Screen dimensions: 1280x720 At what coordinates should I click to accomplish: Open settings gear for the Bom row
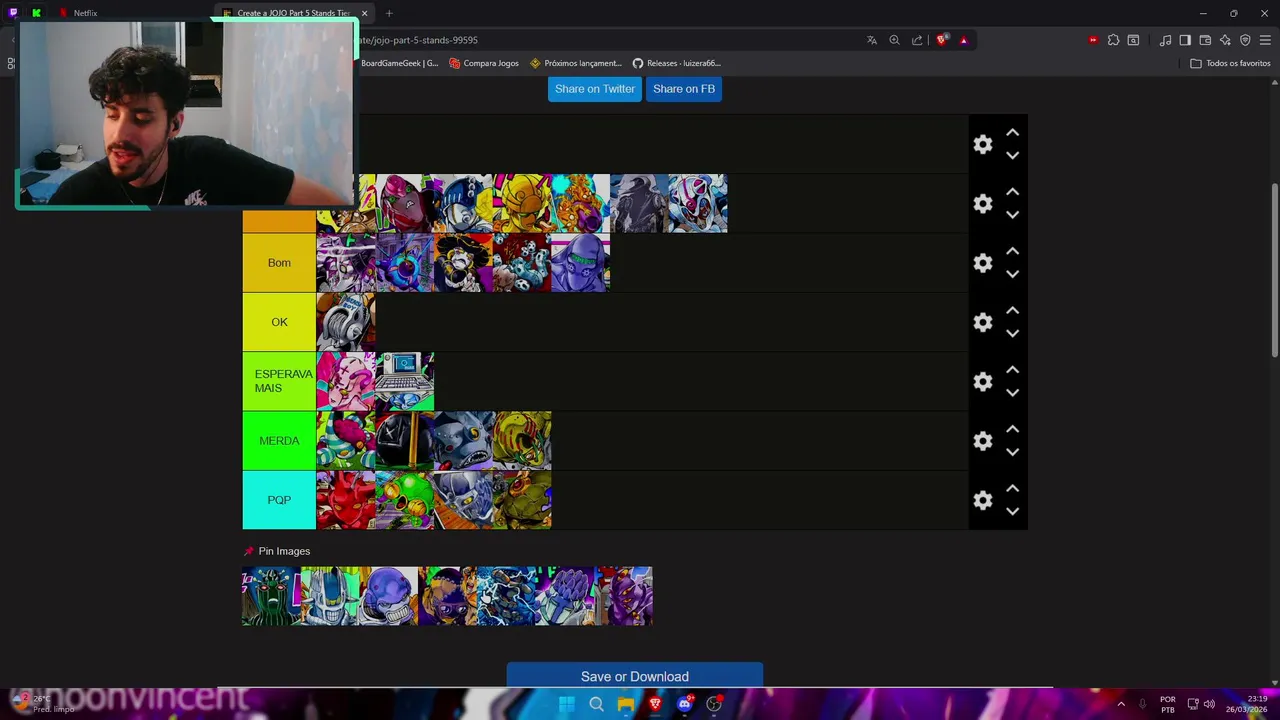tap(983, 263)
